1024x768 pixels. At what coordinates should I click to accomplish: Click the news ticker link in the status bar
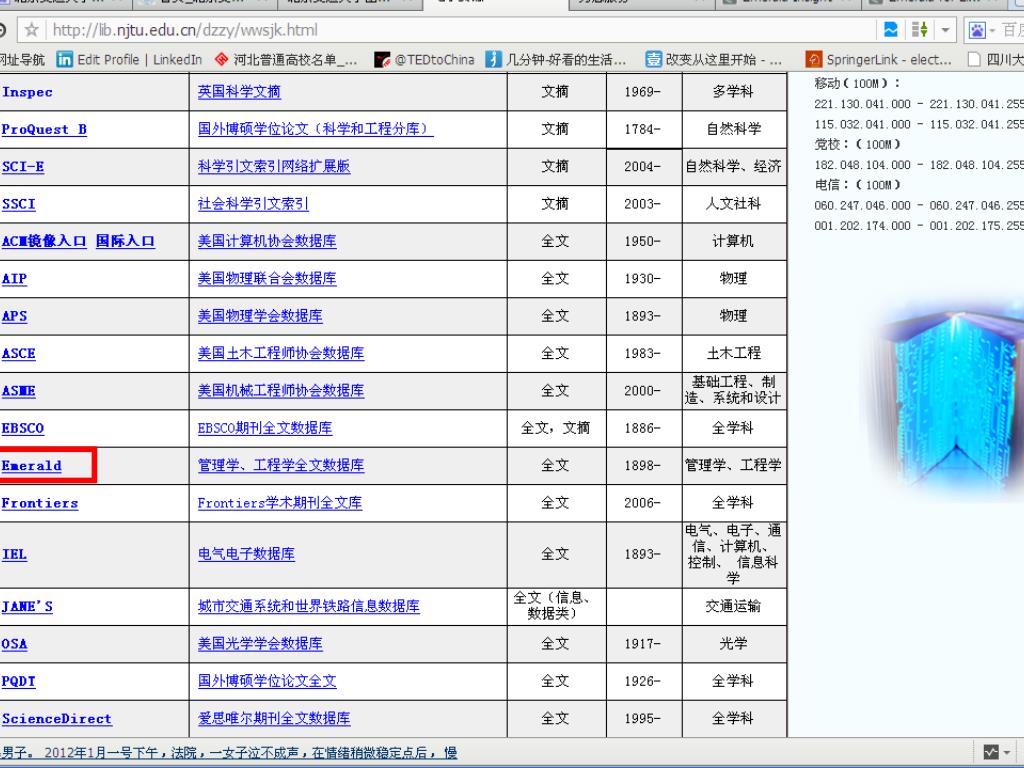[x=229, y=753]
